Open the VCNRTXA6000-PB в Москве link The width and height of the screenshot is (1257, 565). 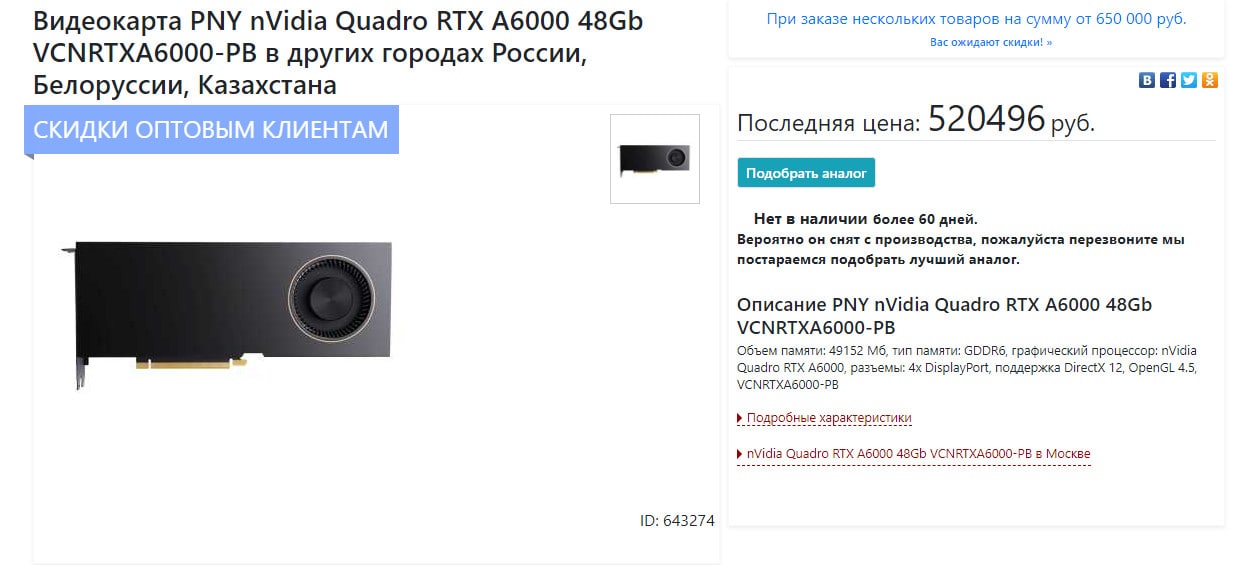pyautogui.click(x=919, y=454)
